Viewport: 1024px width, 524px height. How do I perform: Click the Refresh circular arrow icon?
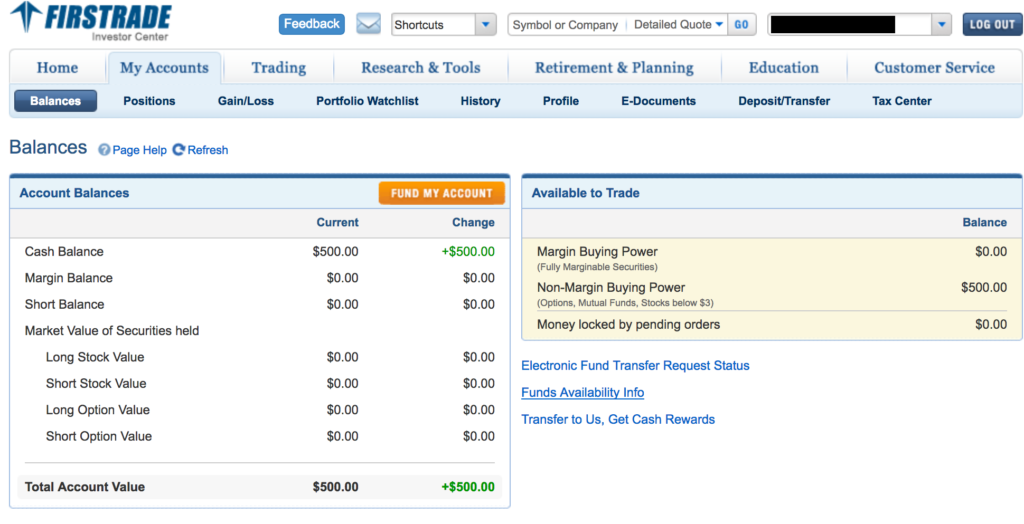[179, 150]
